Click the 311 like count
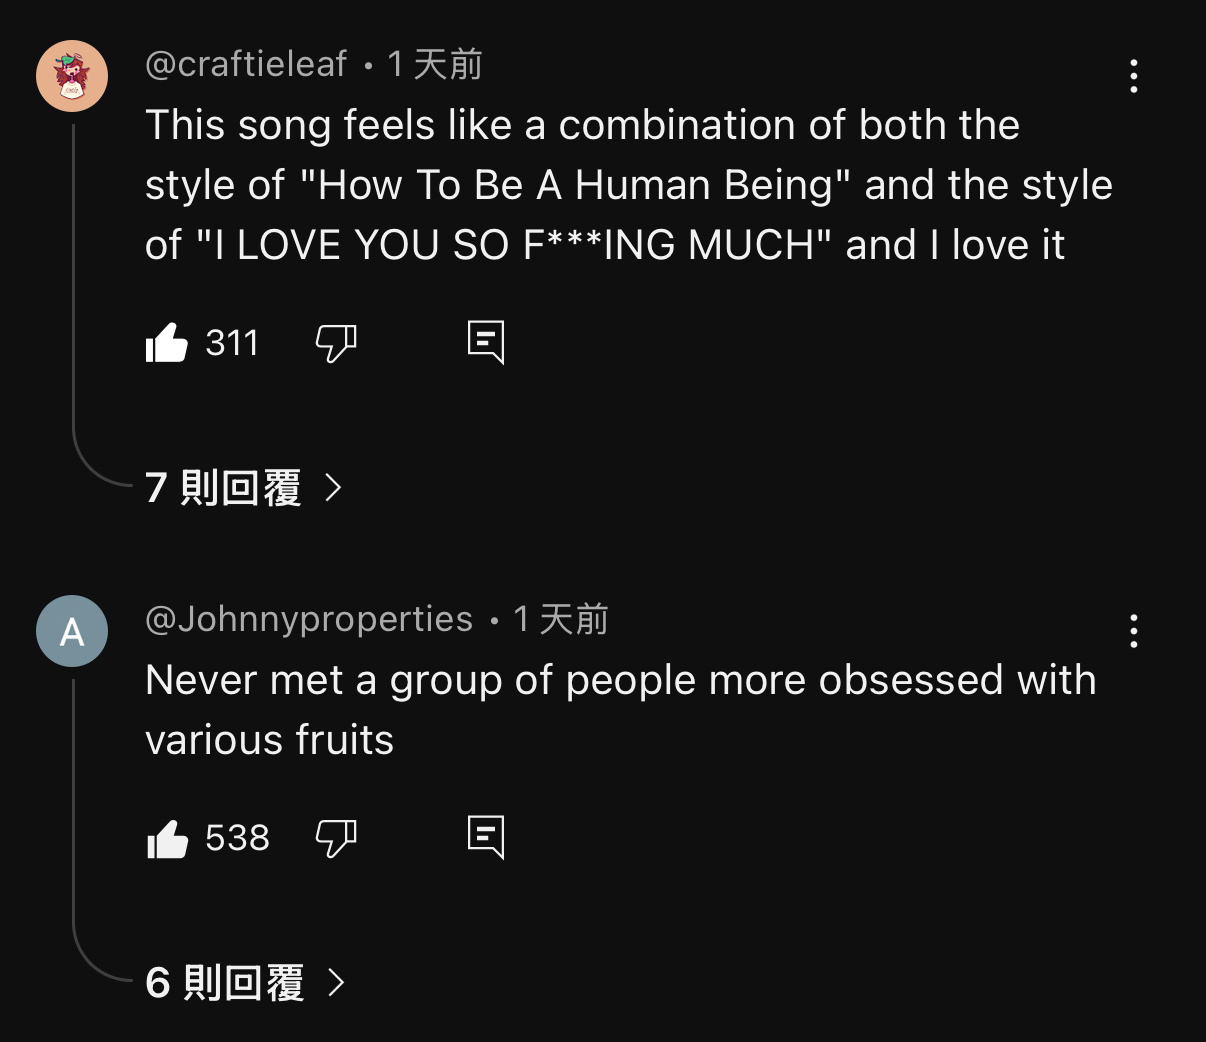Screen dimensions: 1206x1042 [232, 343]
